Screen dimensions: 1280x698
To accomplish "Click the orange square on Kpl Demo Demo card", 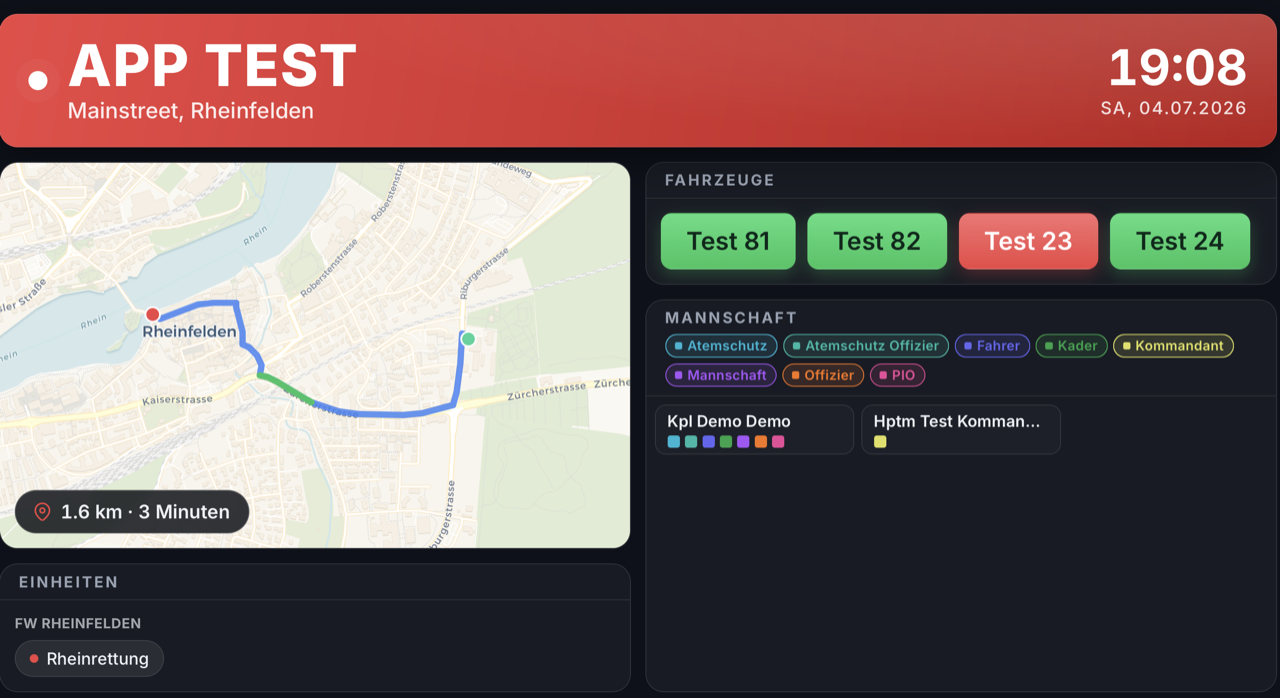I will tap(761, 441).
